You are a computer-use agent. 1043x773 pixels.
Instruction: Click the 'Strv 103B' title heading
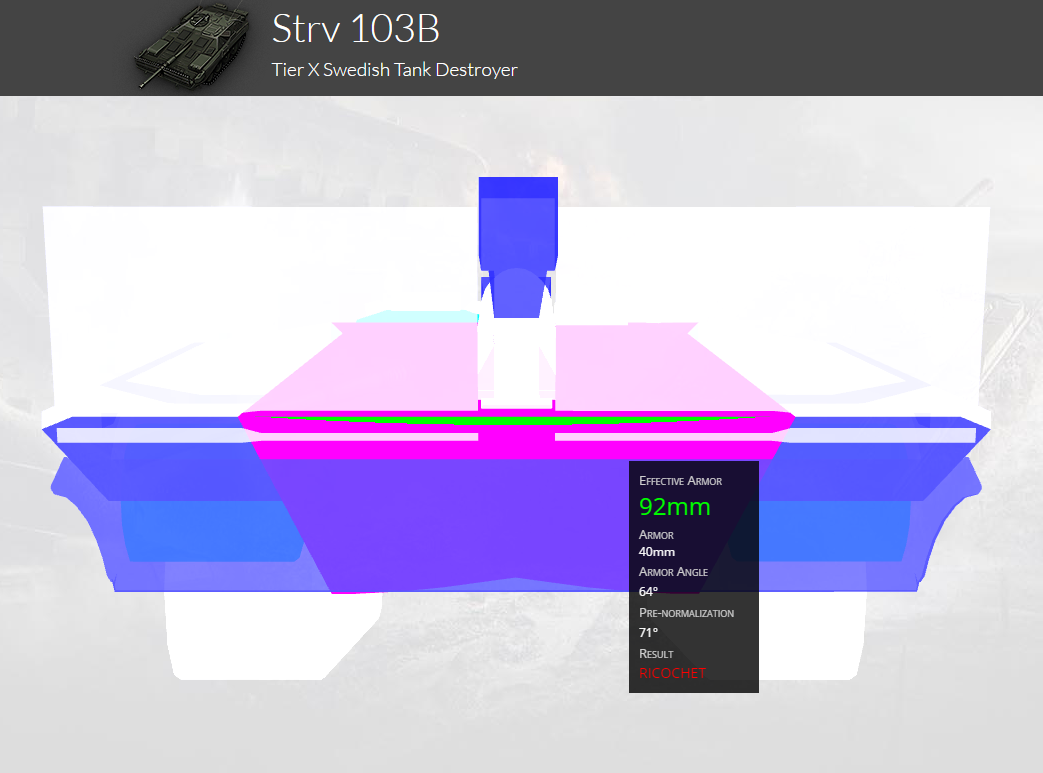356,29
